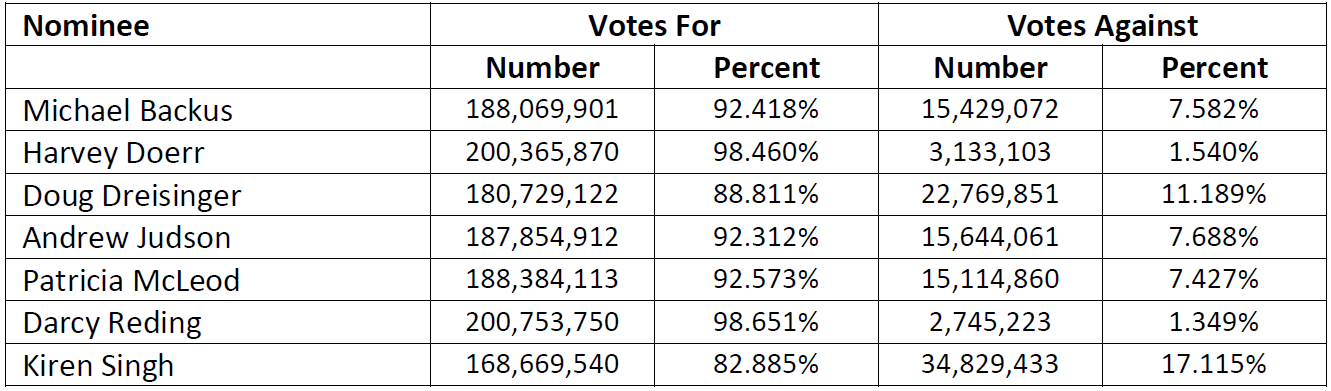Select Patricia McLeod's 188,384,113 votes cell

click(x=542, y=280)
